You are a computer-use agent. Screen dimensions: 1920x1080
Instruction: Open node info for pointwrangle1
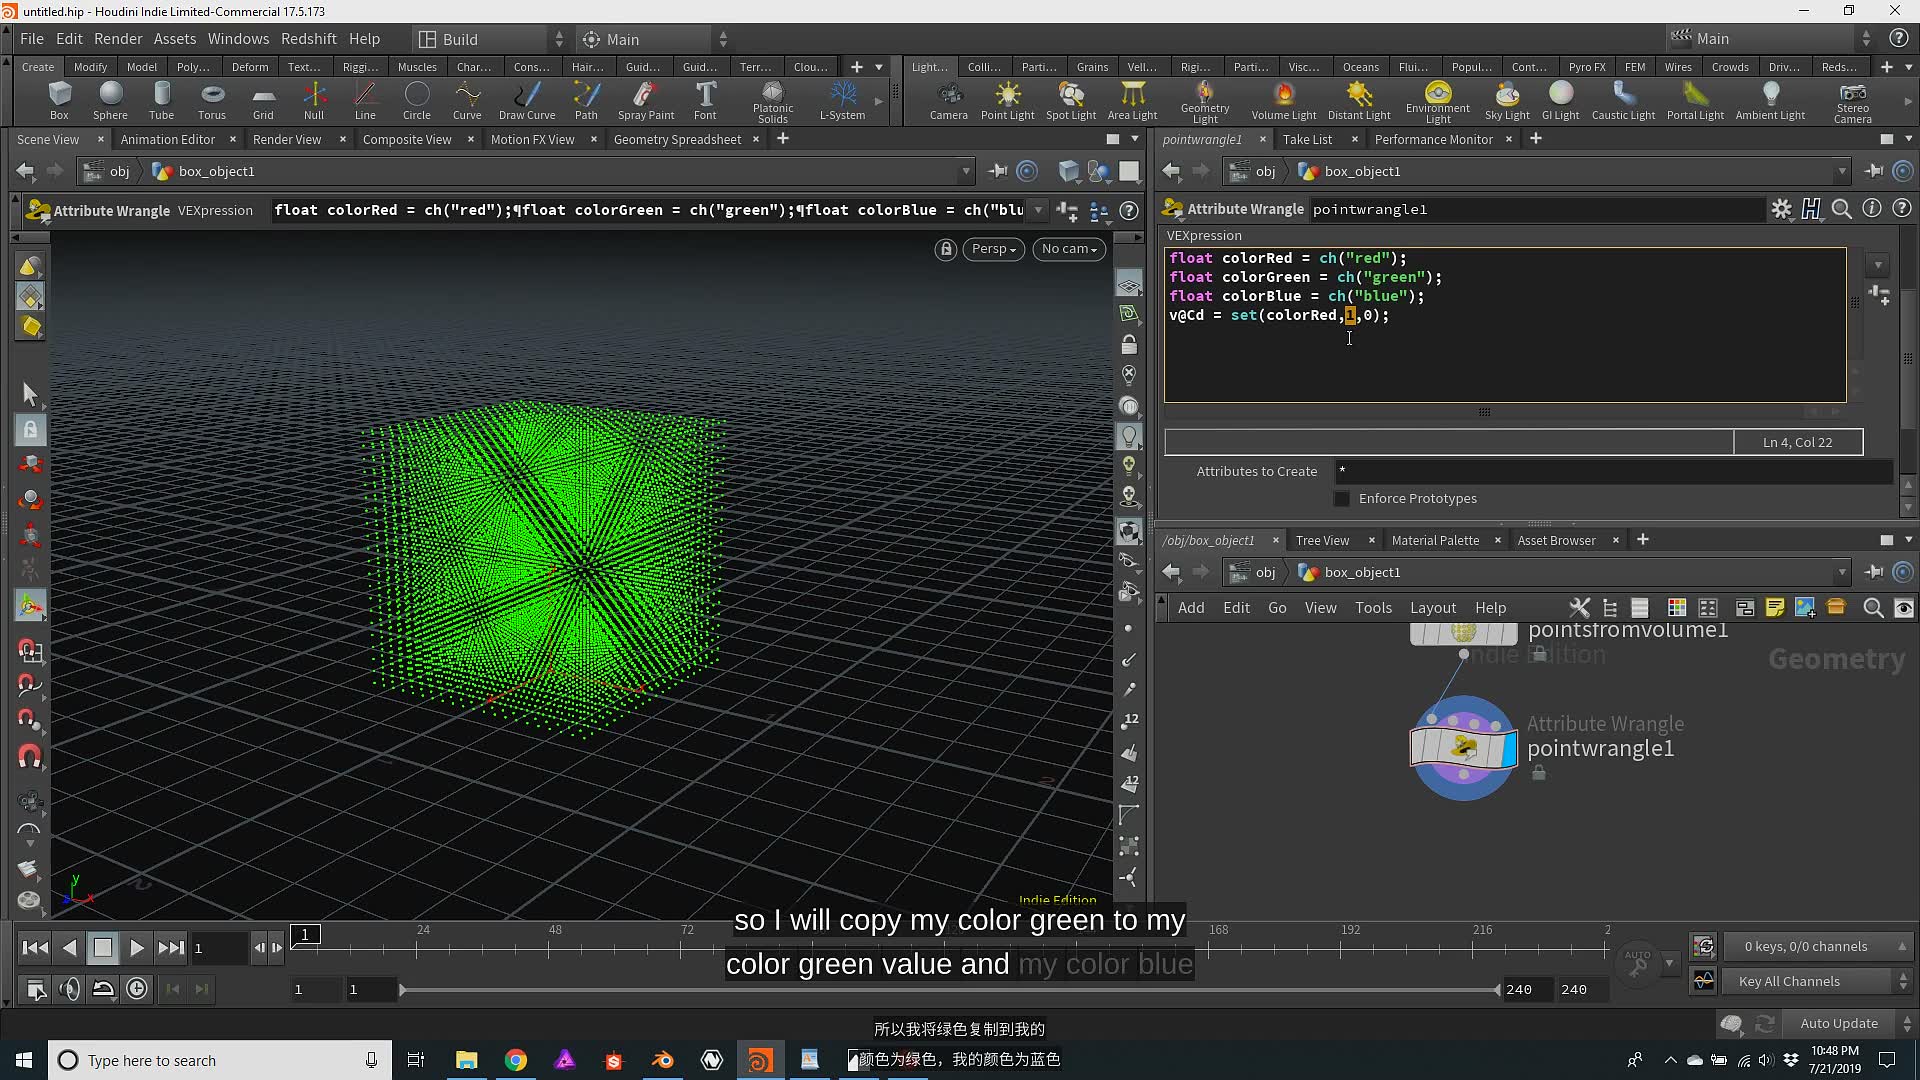pyautogui.click(x=1872, y=209)
